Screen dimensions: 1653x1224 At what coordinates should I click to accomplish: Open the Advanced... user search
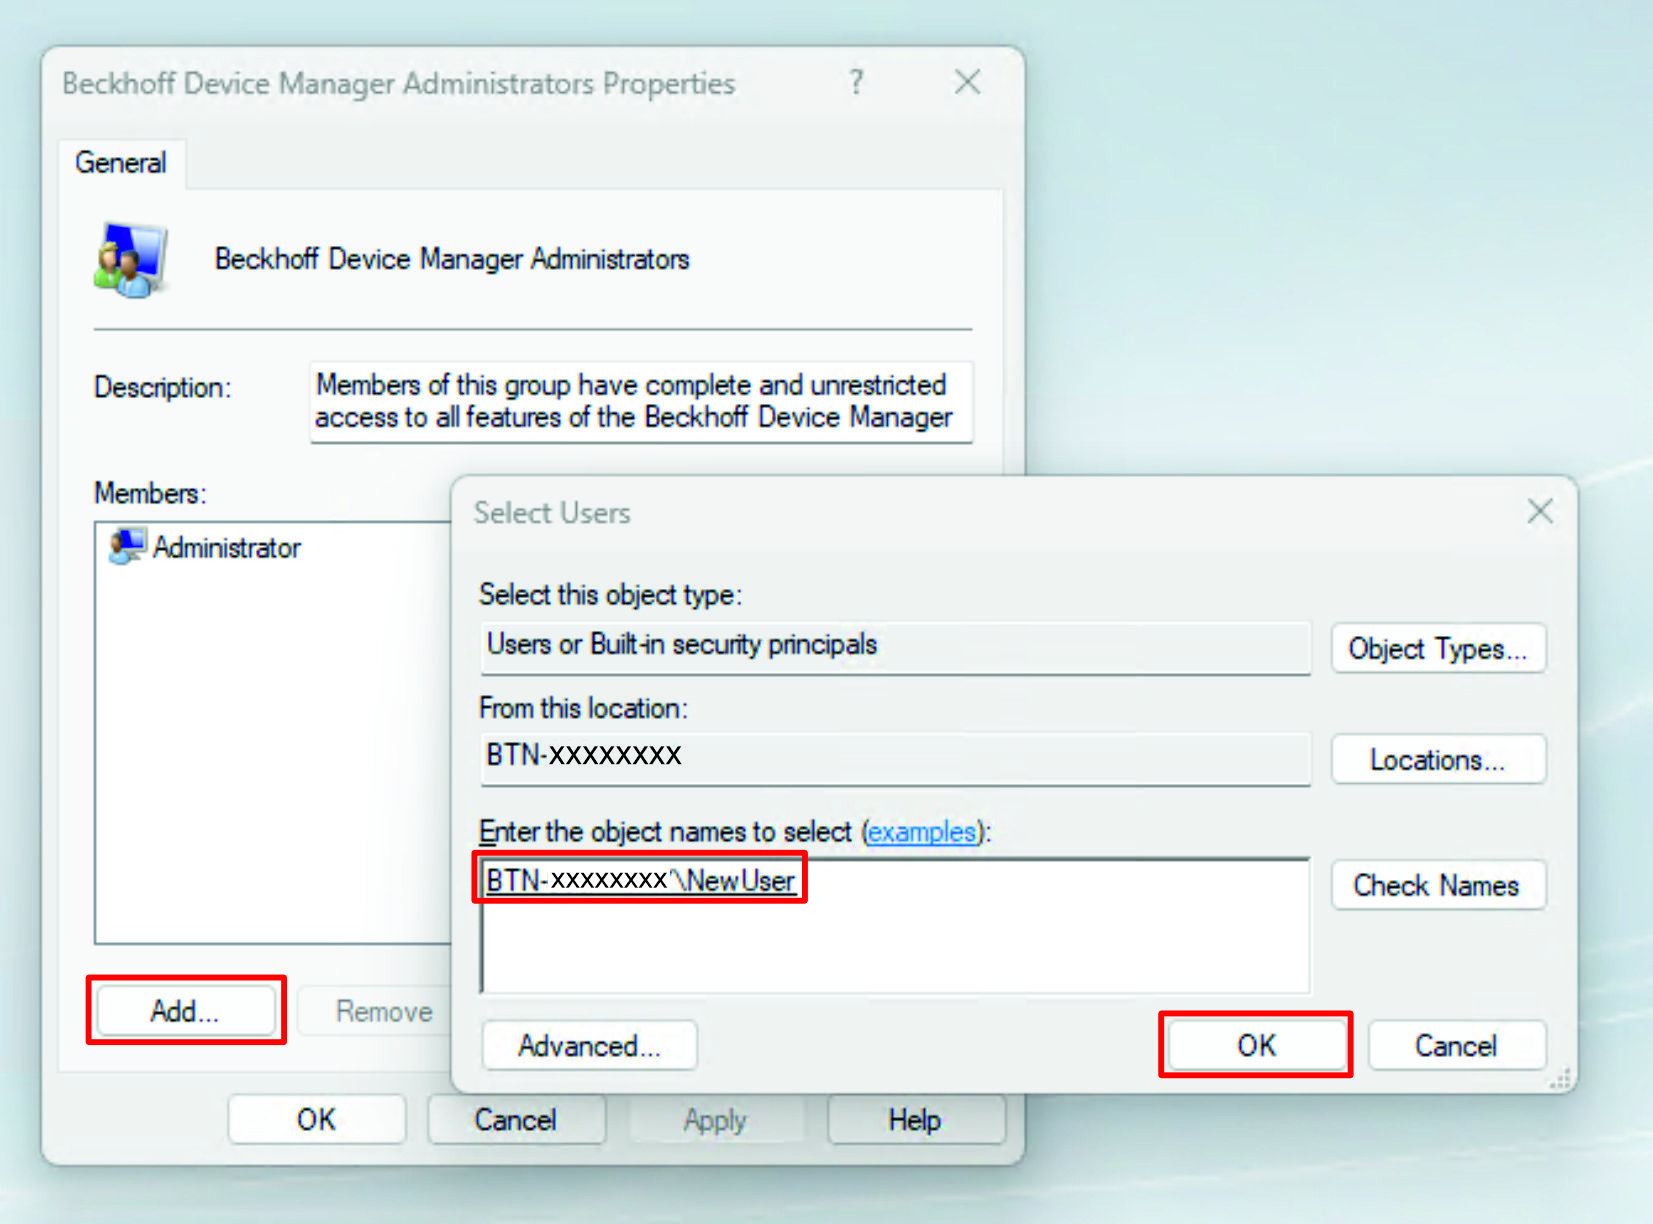[x=589, y=1046]
